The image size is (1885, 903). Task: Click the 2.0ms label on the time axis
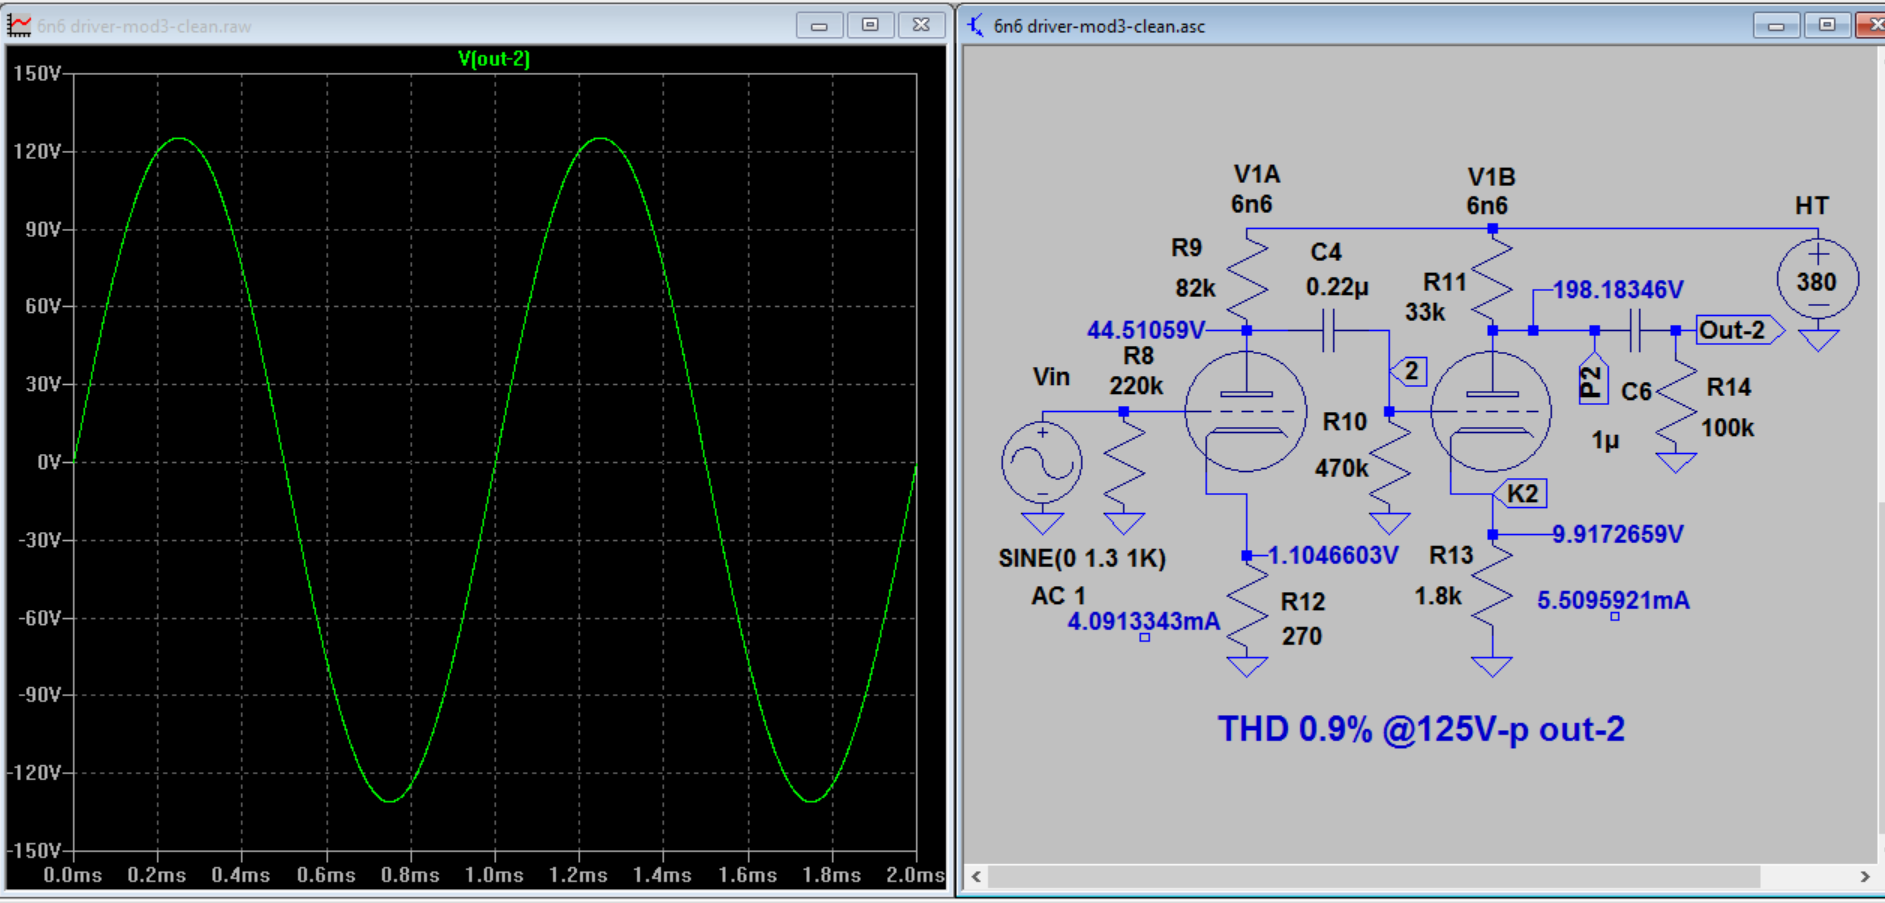pyautogui.click(x=915, y=875)
